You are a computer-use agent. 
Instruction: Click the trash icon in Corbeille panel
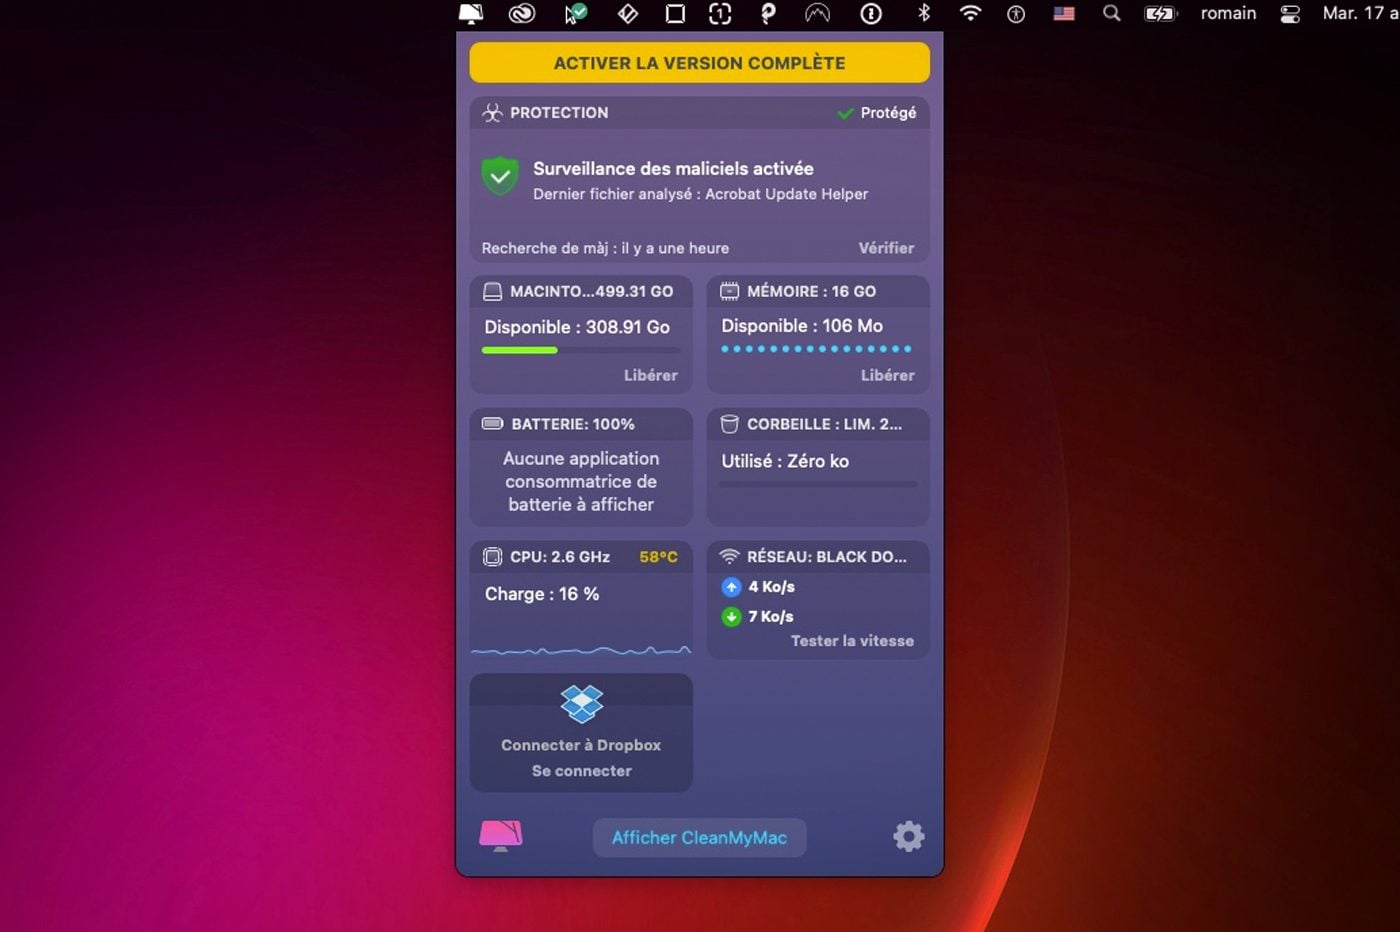point(728,423)
